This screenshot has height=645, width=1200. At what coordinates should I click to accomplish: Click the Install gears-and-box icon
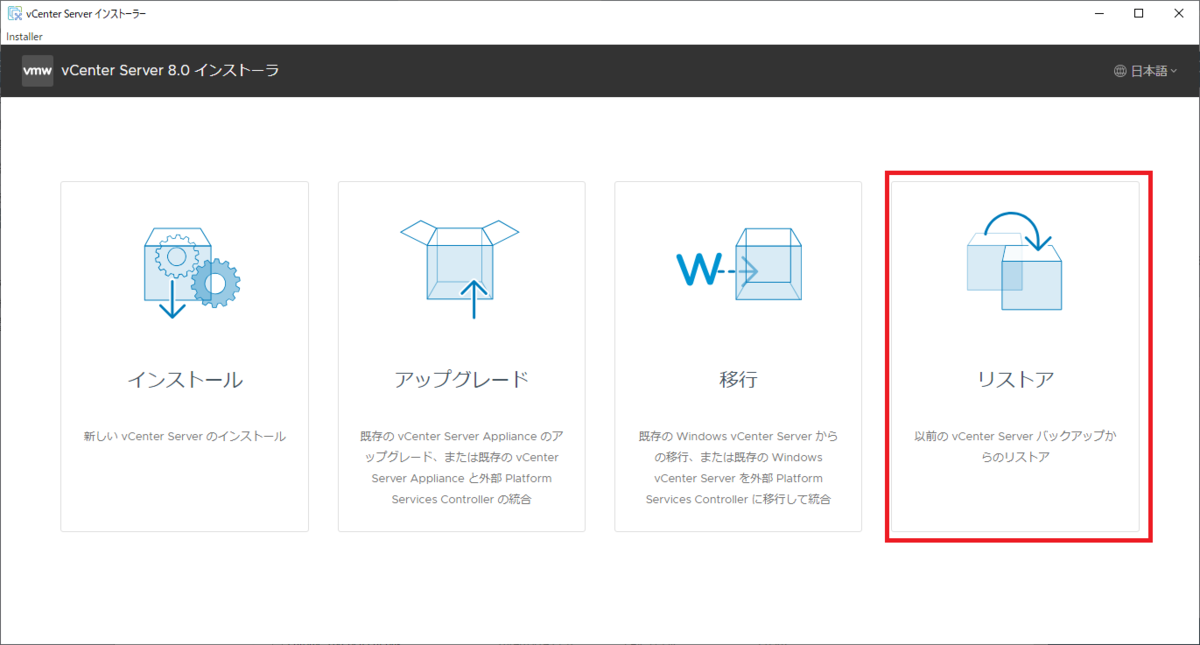[192, 271]
